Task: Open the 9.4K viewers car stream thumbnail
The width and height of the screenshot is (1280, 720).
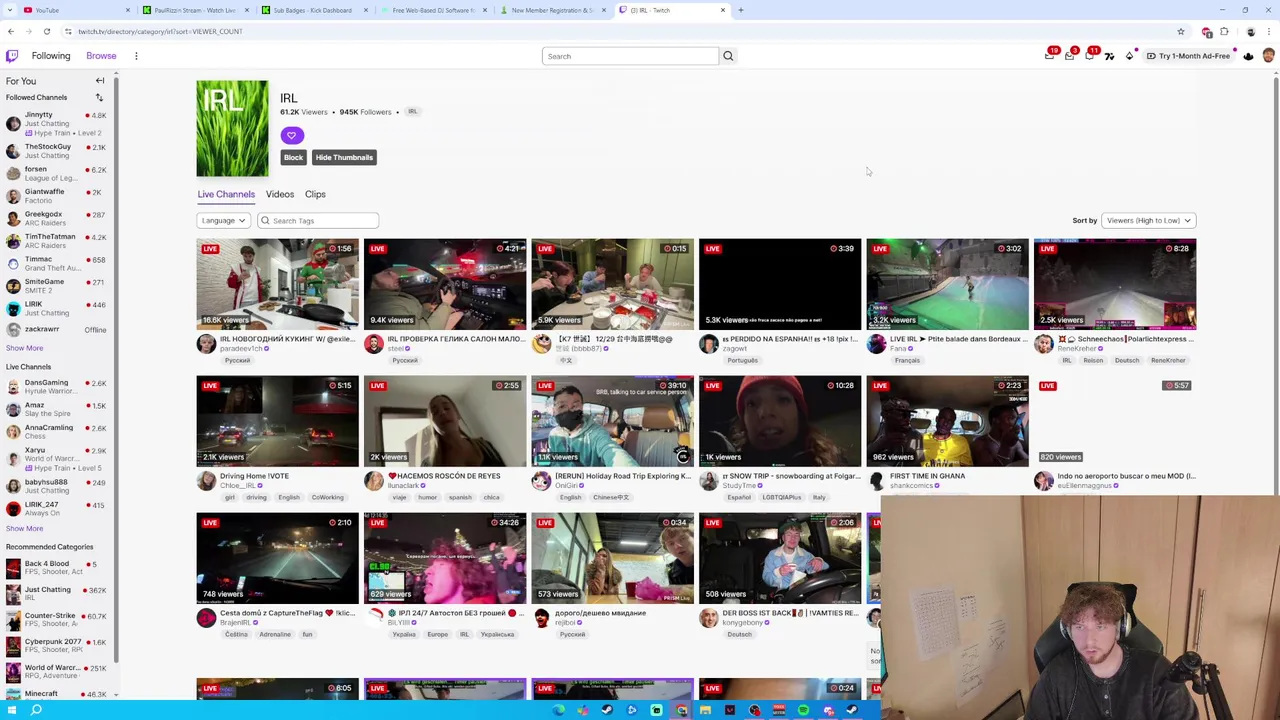Action: [445, 284]
